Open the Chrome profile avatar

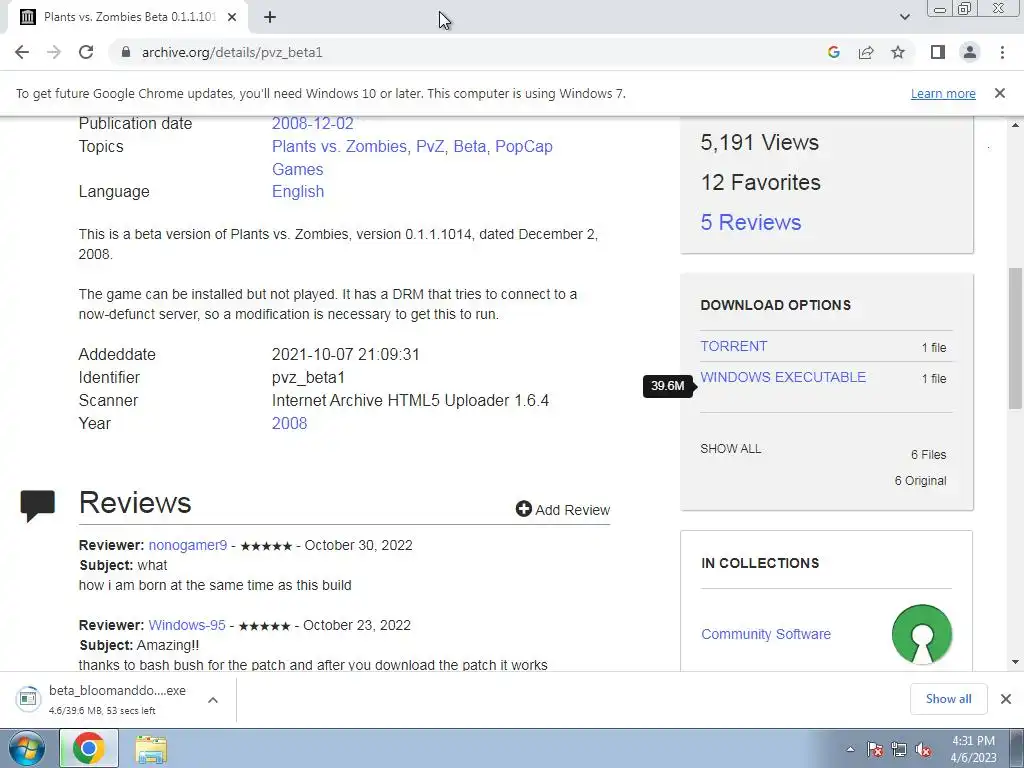point(970,52)
